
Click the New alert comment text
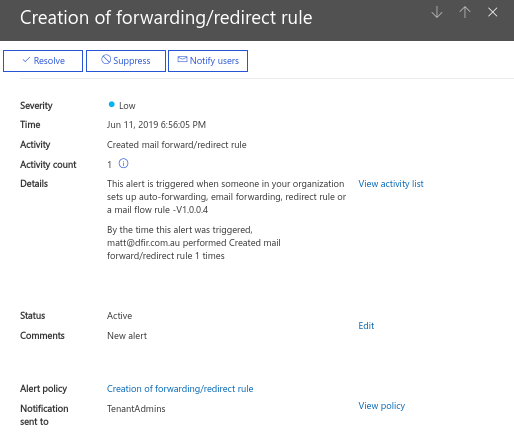pyautogui.click(x=127, y=336)
